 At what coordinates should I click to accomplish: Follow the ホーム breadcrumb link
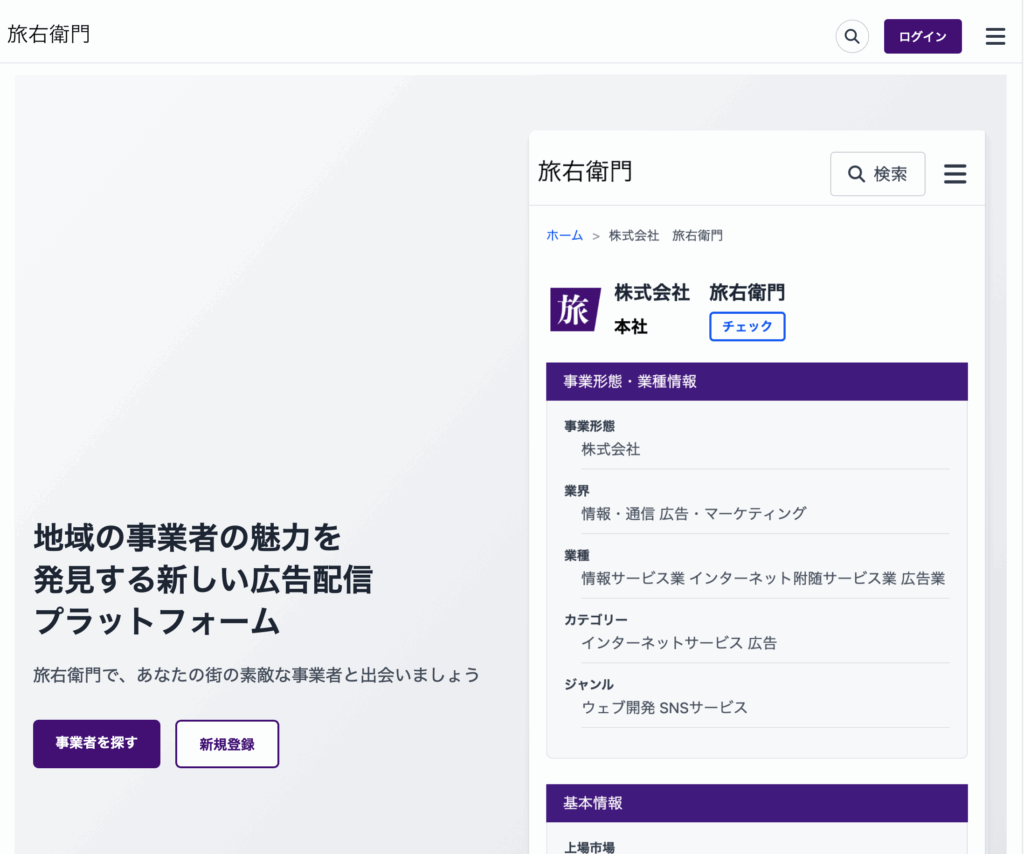click(564, 235)
